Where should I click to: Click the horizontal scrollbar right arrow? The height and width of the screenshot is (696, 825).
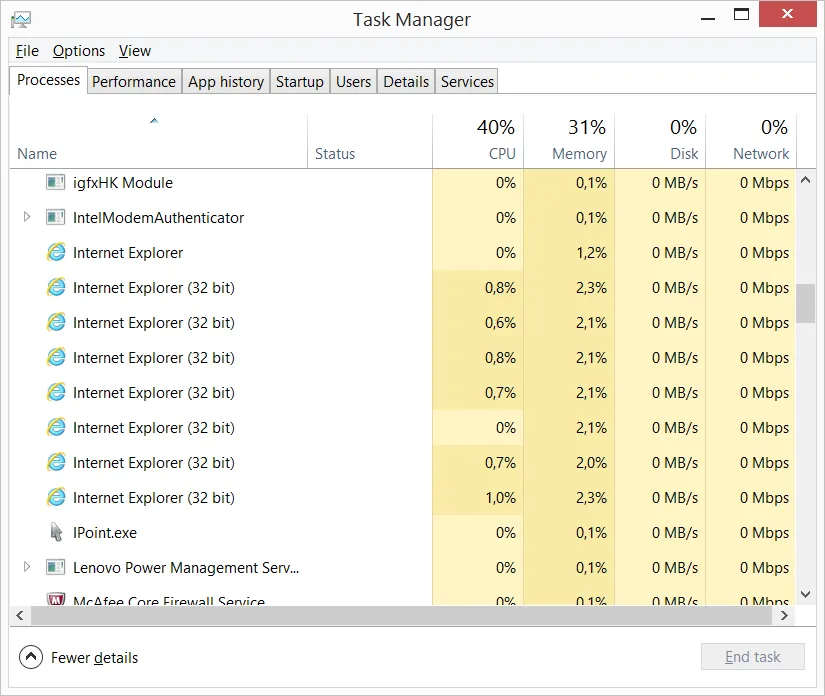click(x=784, y=615)
